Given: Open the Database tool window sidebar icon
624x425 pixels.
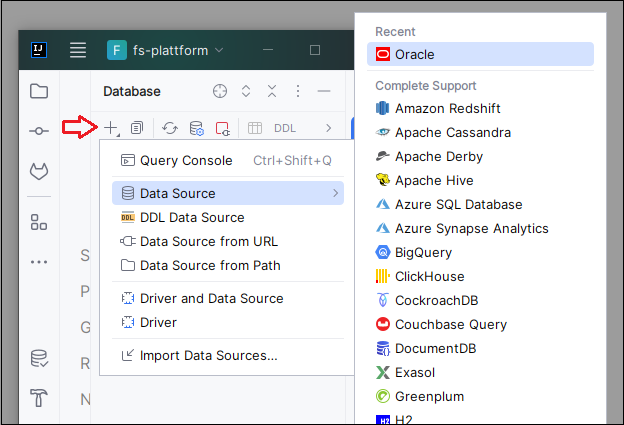Looking at the screenshot, I should click(x=39, y=358).
